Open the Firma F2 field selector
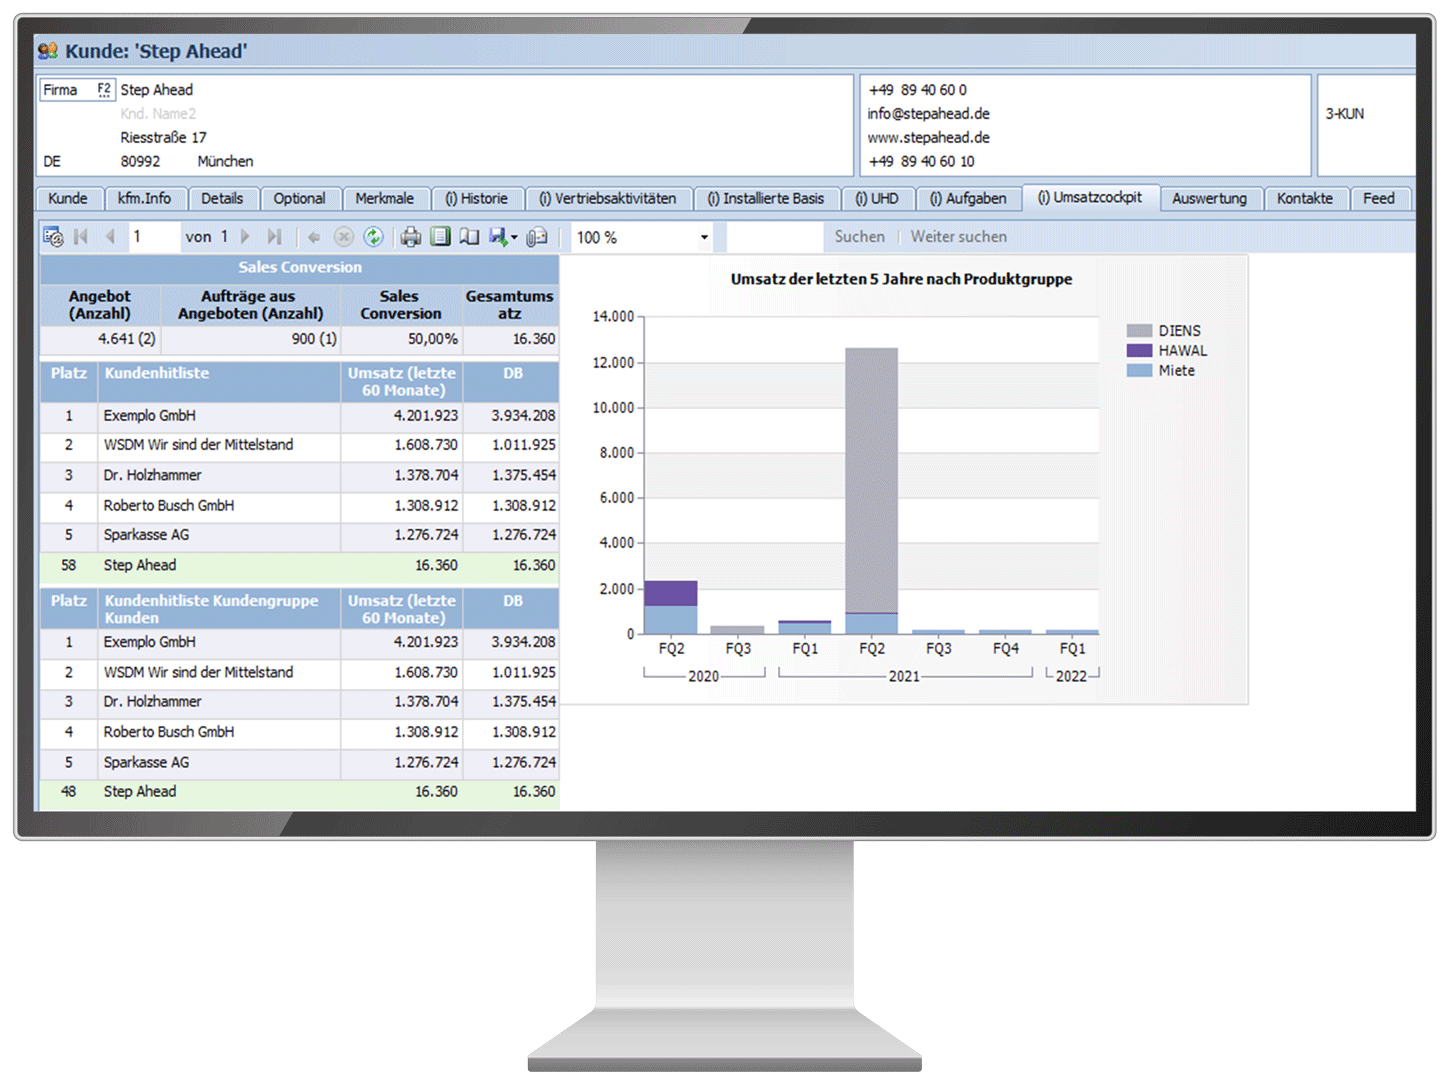The height and width of the screenshot is (1091, 1449). click(104, 90)
